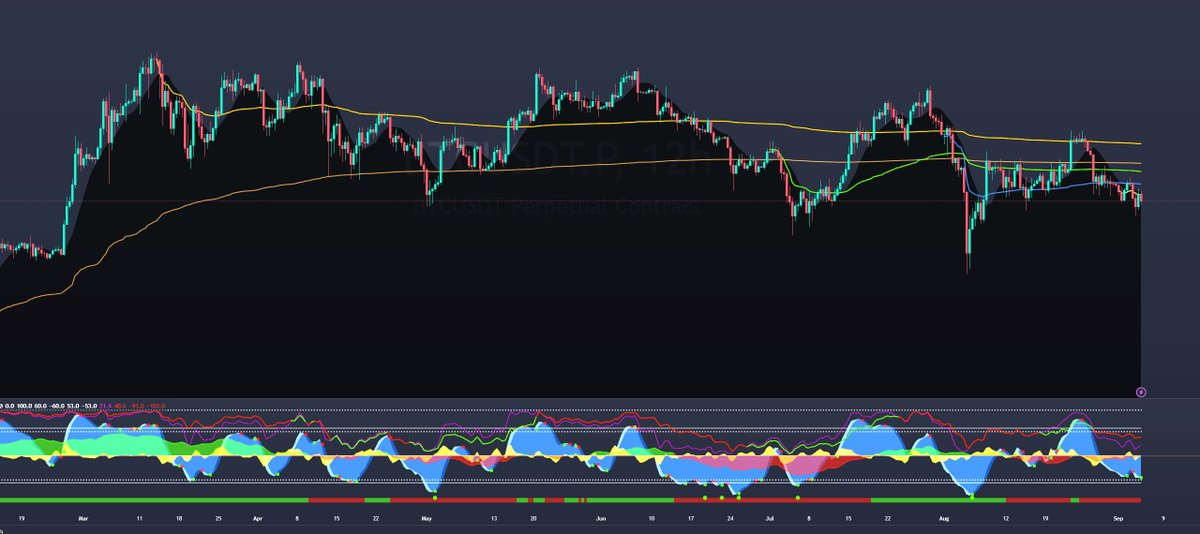Select date label 20 on time axis
Image resolution: width=1200 pixels, height=534 pixels.
click(x=533, y=519)
